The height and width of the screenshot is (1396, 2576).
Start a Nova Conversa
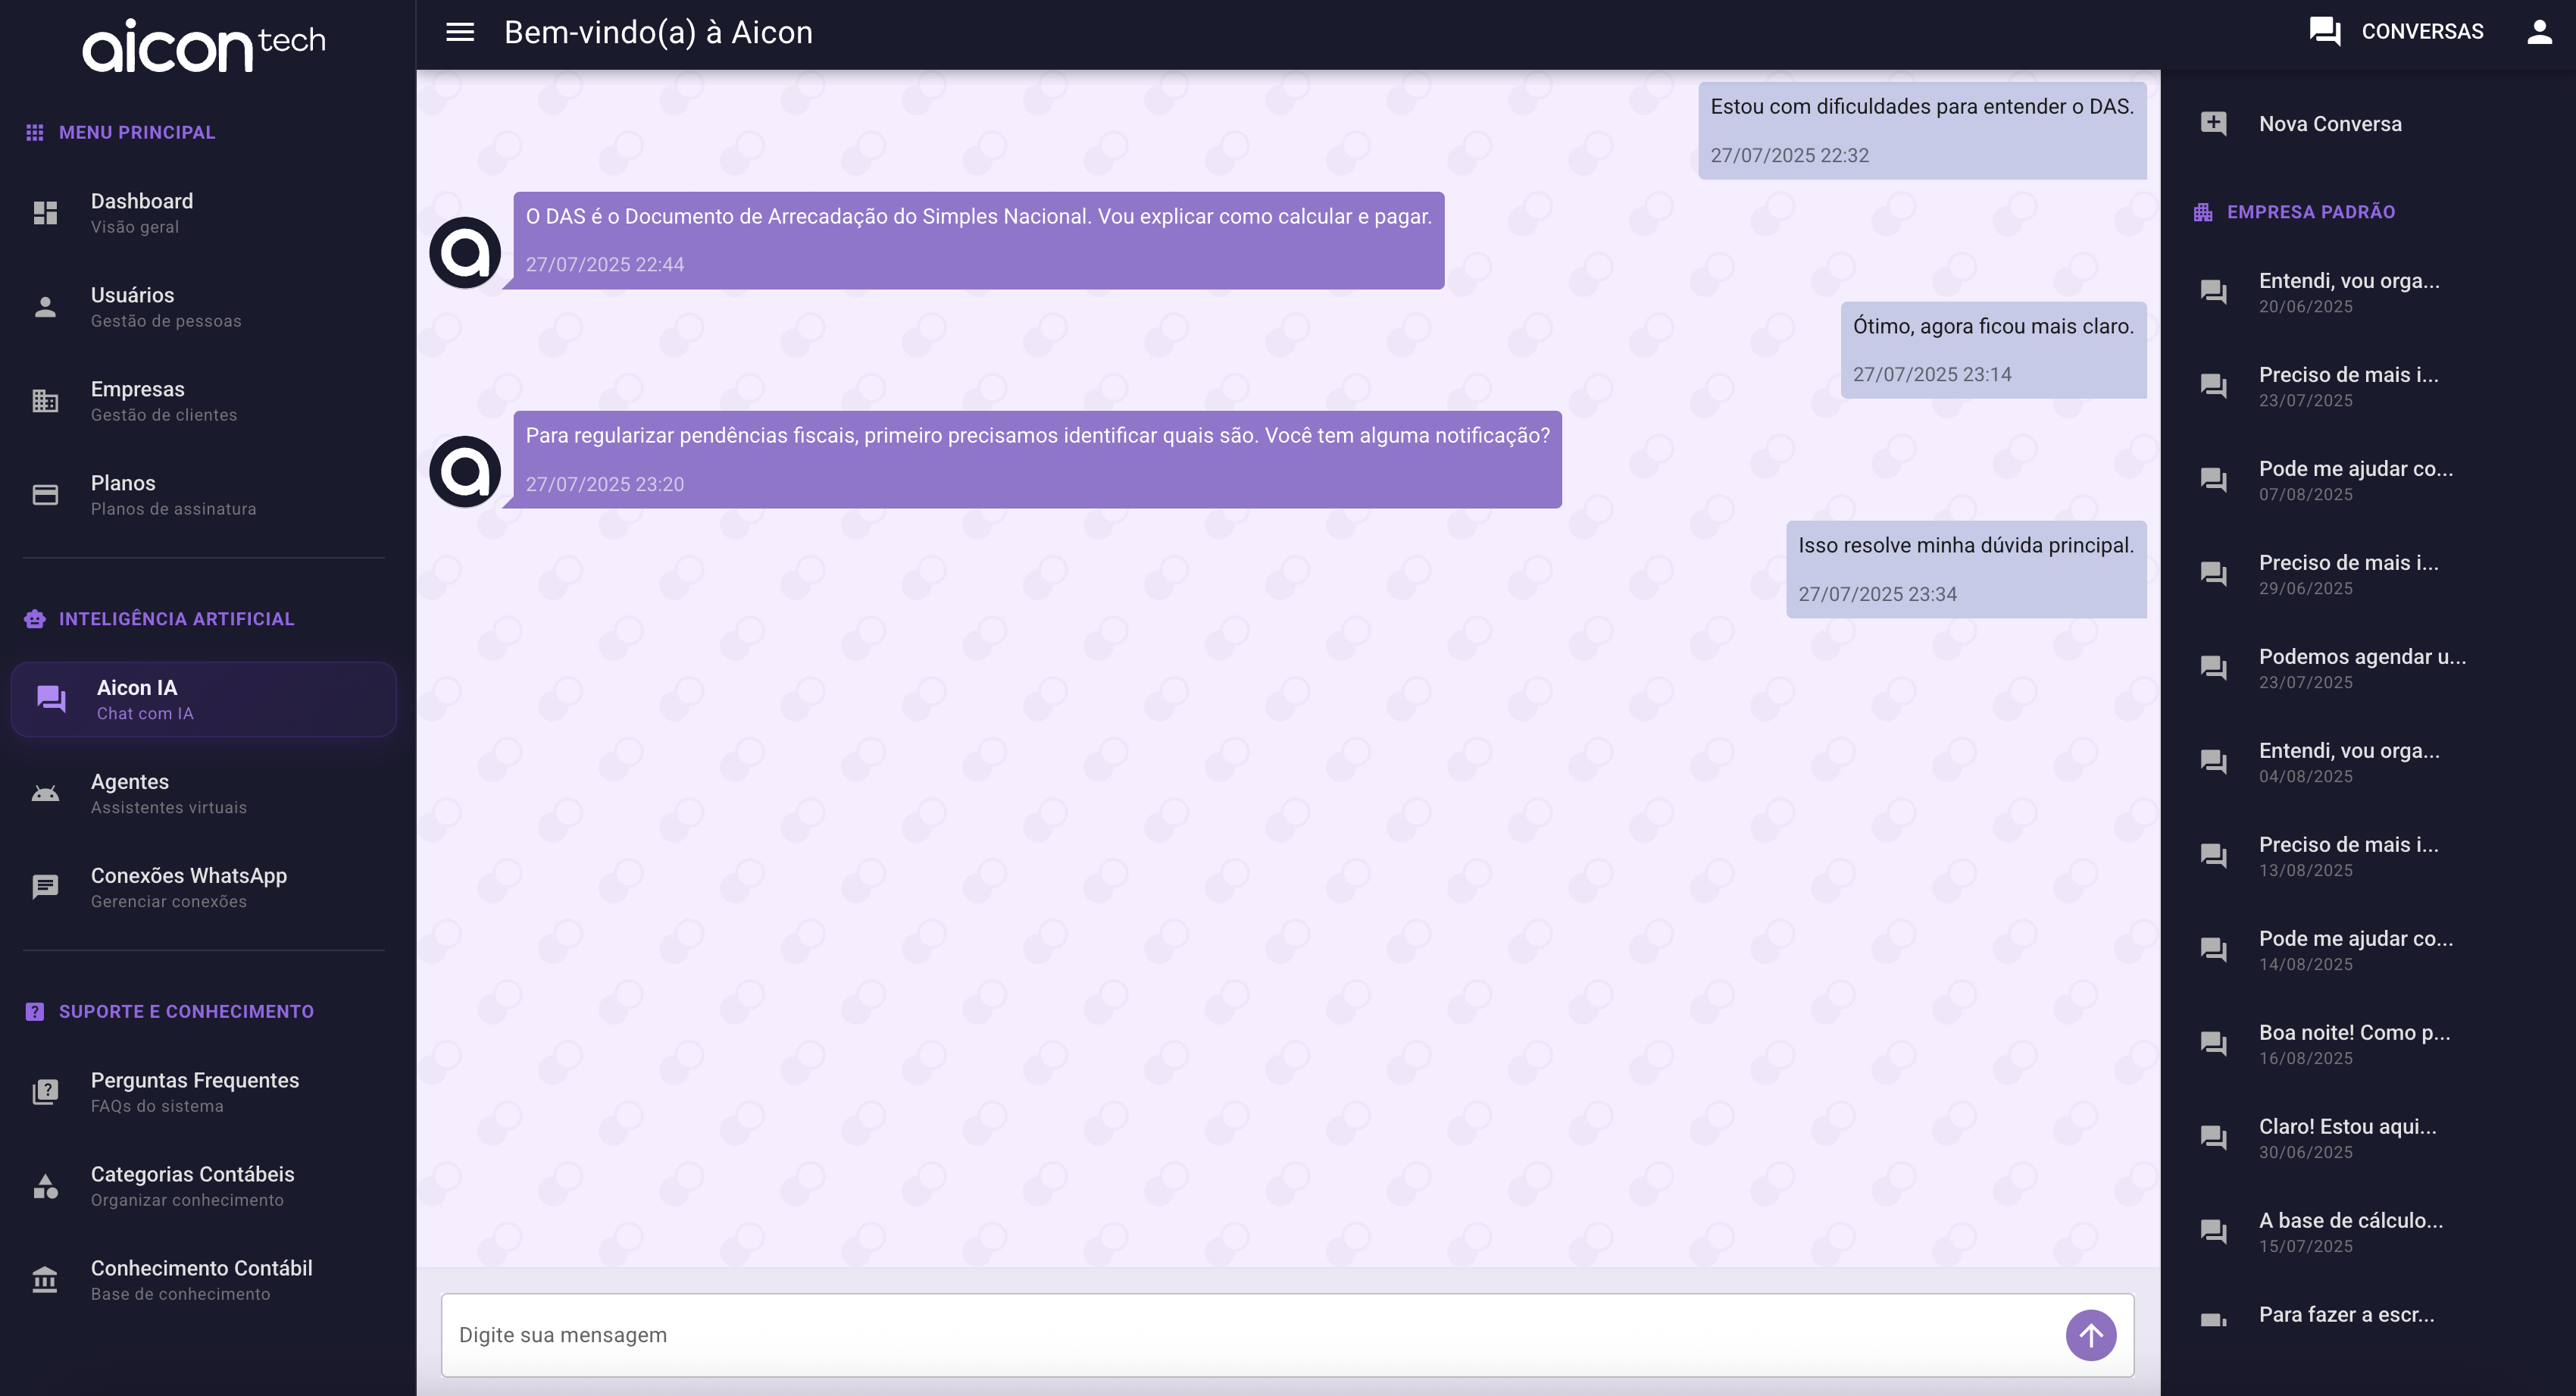[2330, 123]
